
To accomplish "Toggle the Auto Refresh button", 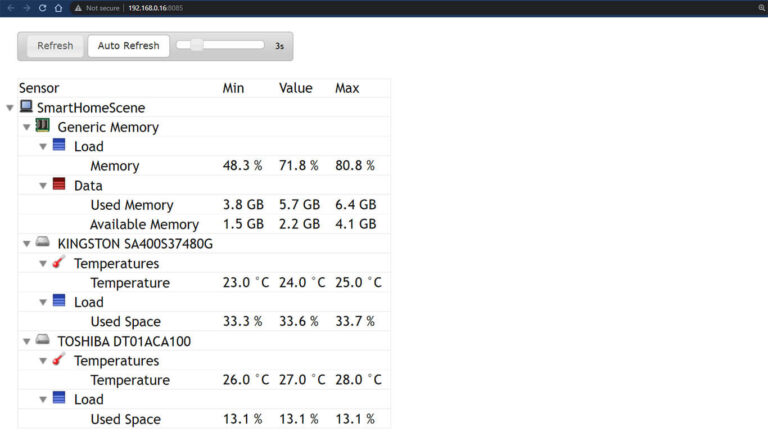I will [128, 46].
